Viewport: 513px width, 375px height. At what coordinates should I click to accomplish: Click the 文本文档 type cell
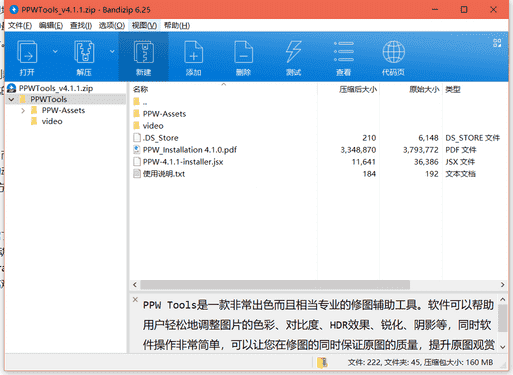pyautogui.click(x=460, y=174)
